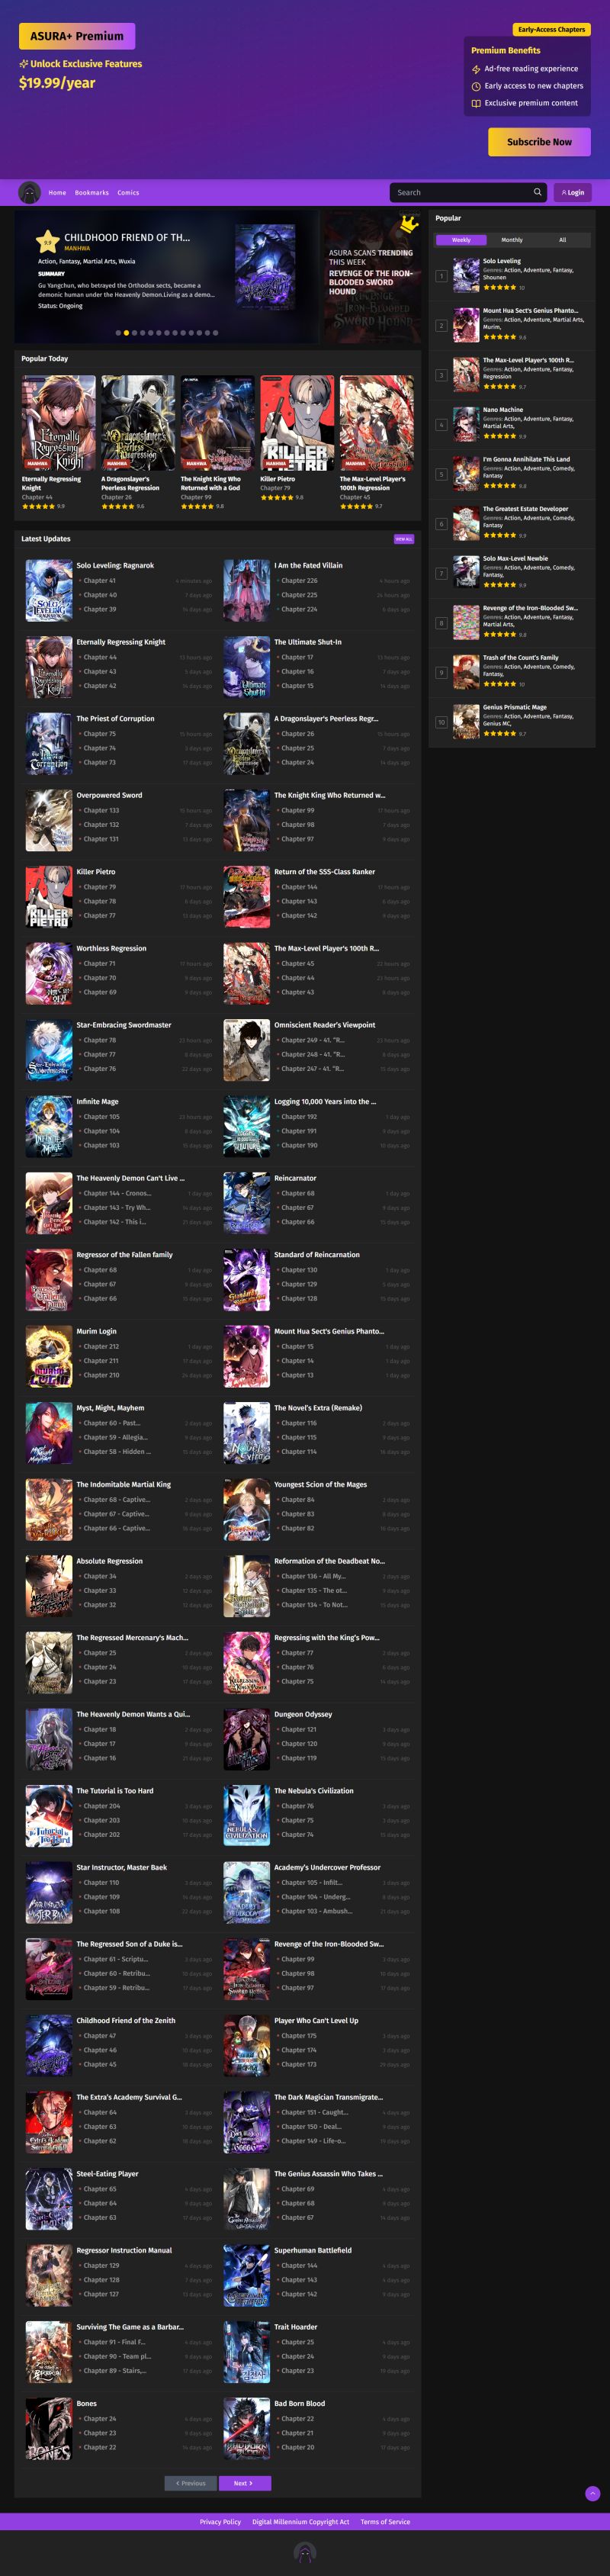
Task: Switch to All popular tab
Action: pos(562,240)
